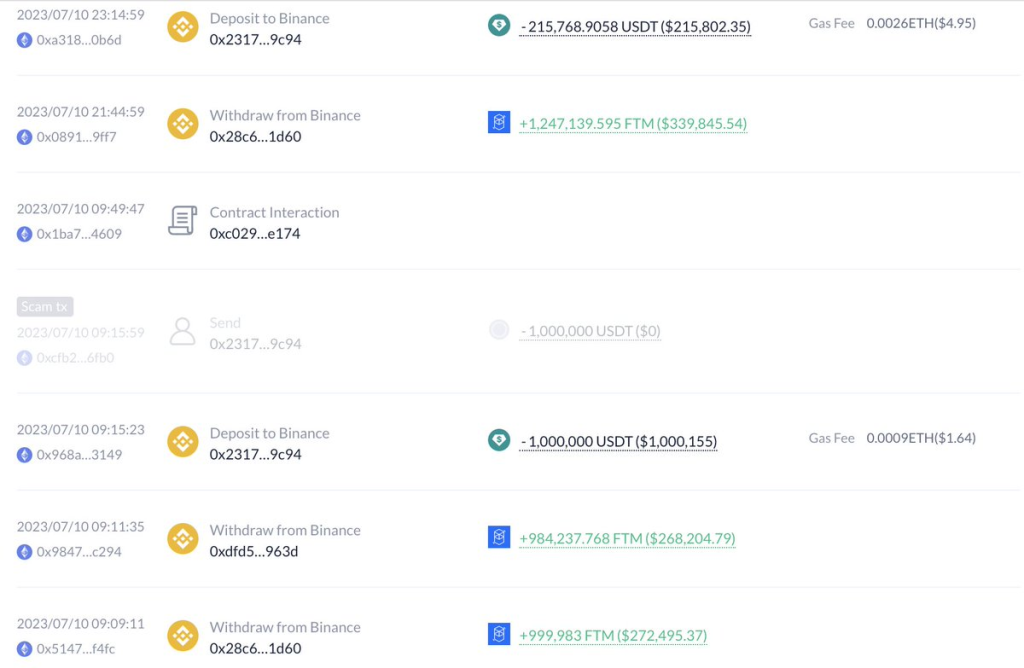Click the faded token icon in the scam transaction
Viewport: 1024px width, 668px height.
[x=499, y=331]
